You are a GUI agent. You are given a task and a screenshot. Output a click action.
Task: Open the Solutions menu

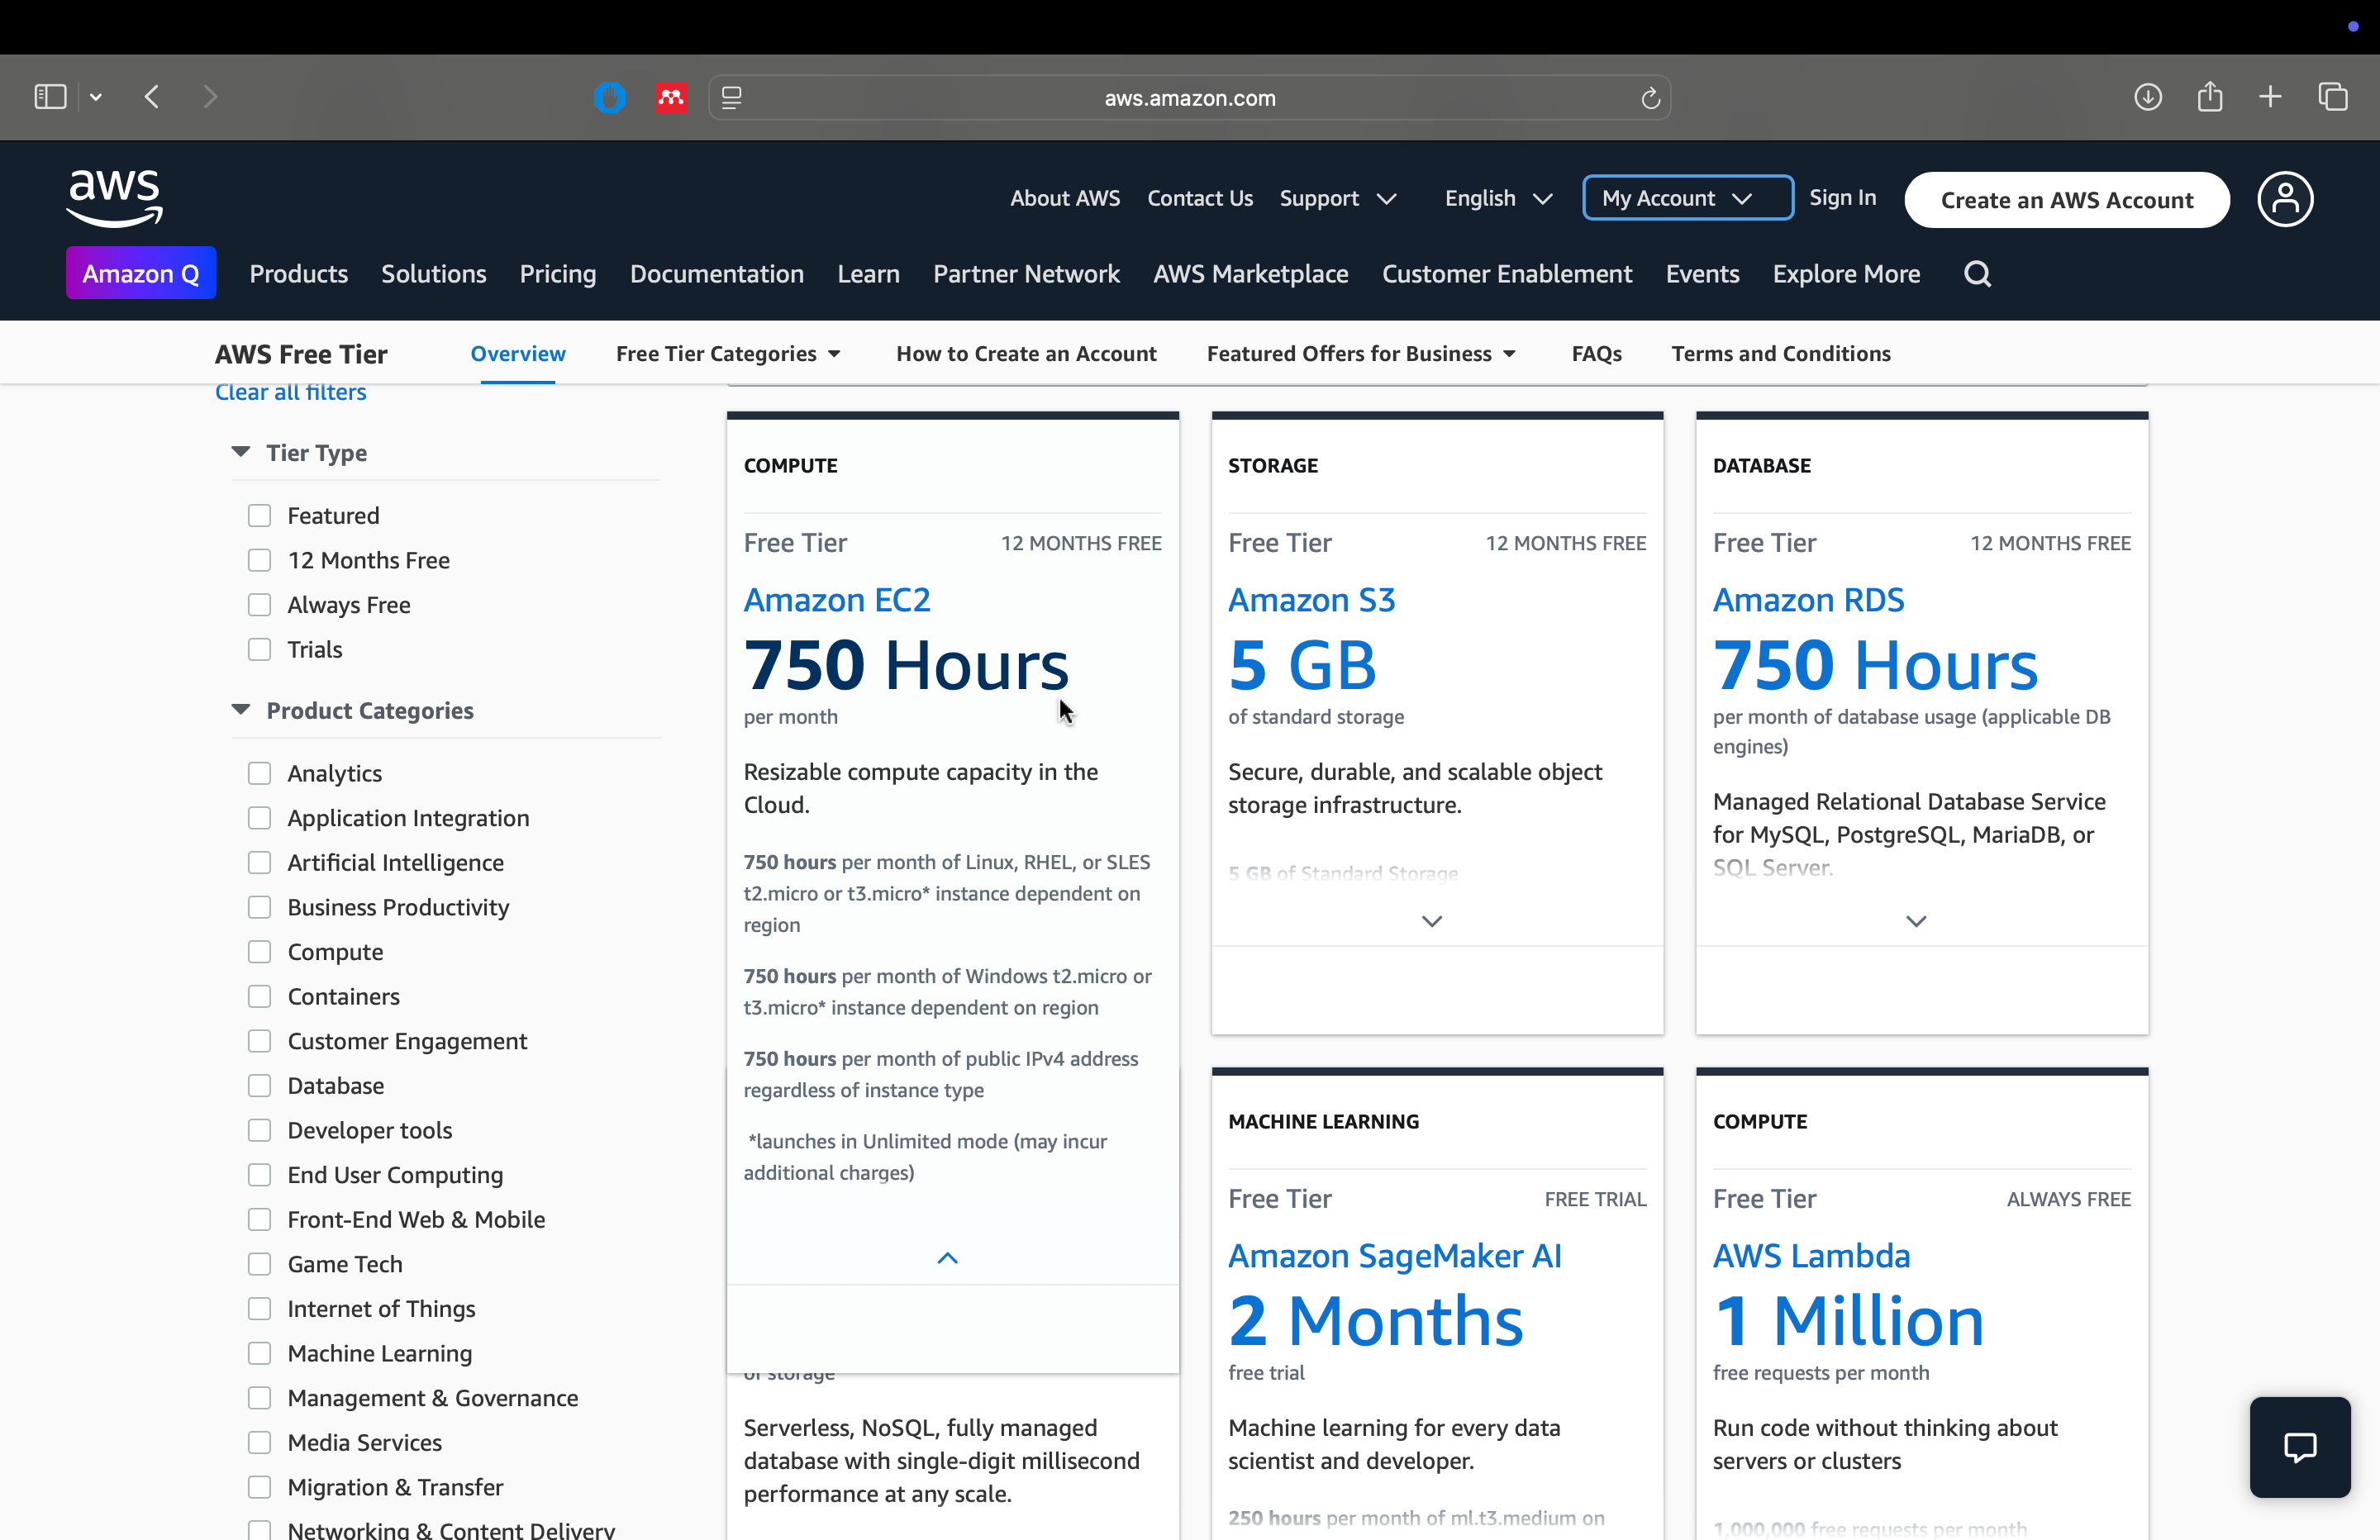pos(434,274)
